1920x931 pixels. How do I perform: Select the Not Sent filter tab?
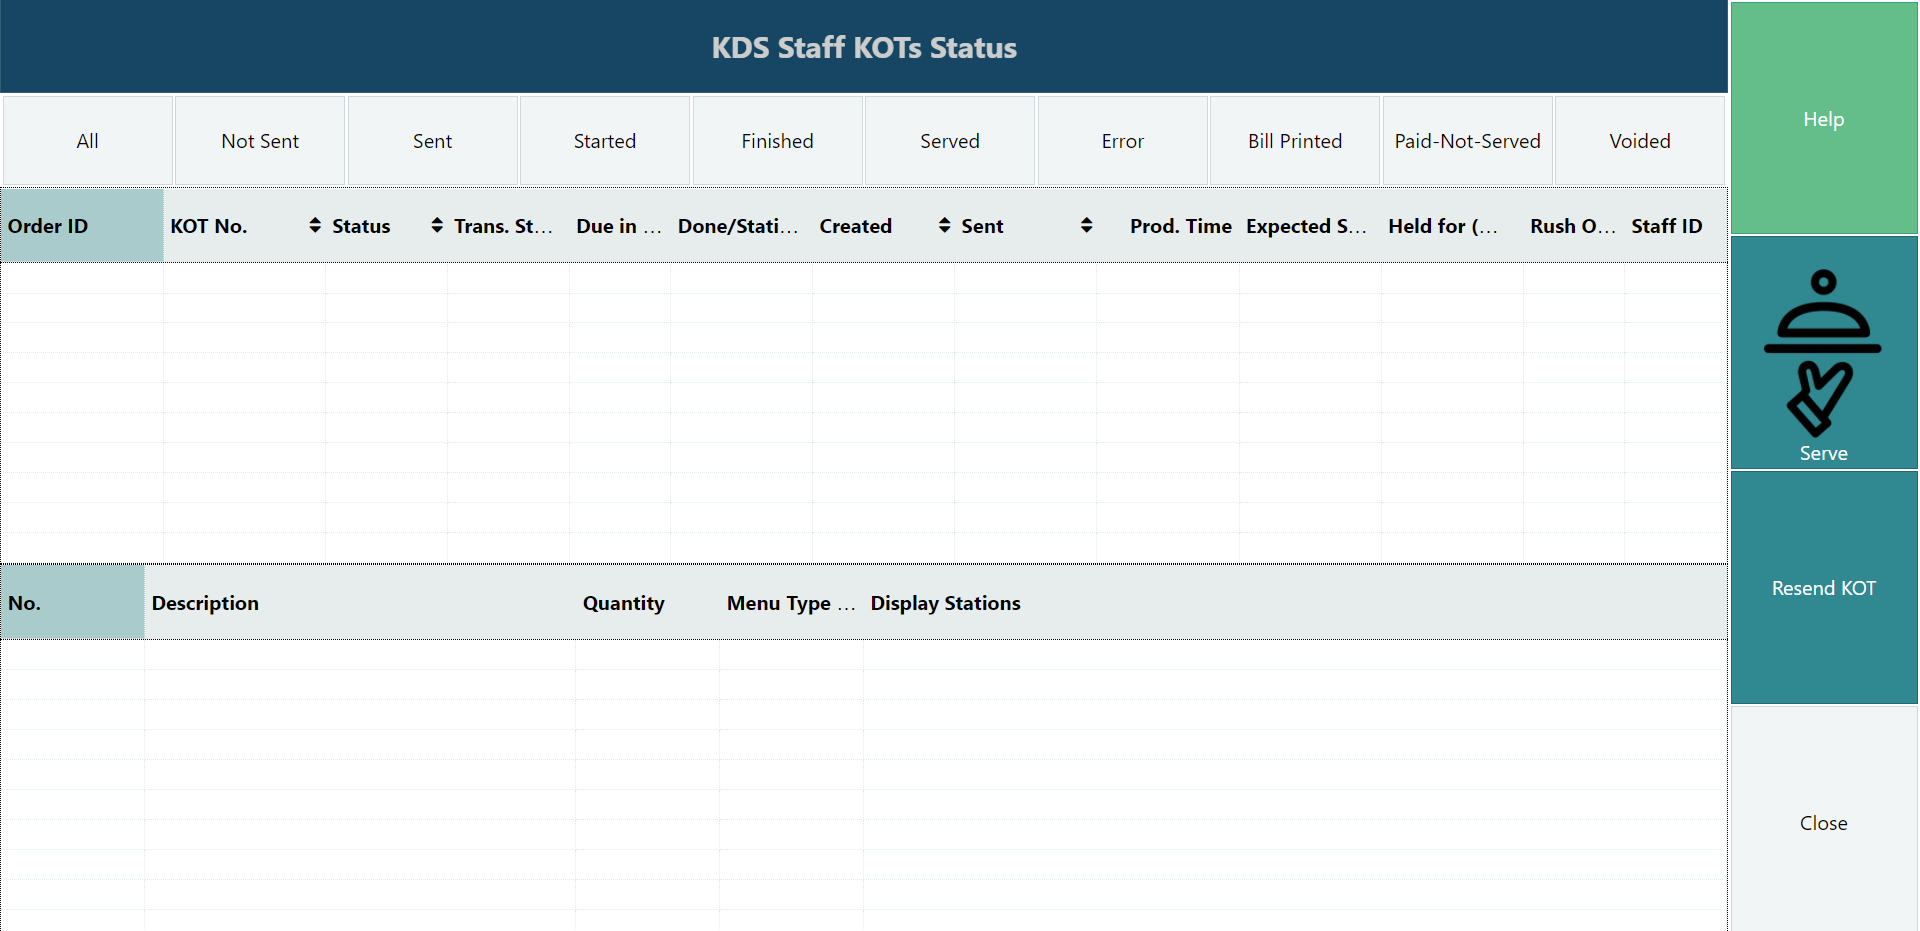(x=260, y=141)
